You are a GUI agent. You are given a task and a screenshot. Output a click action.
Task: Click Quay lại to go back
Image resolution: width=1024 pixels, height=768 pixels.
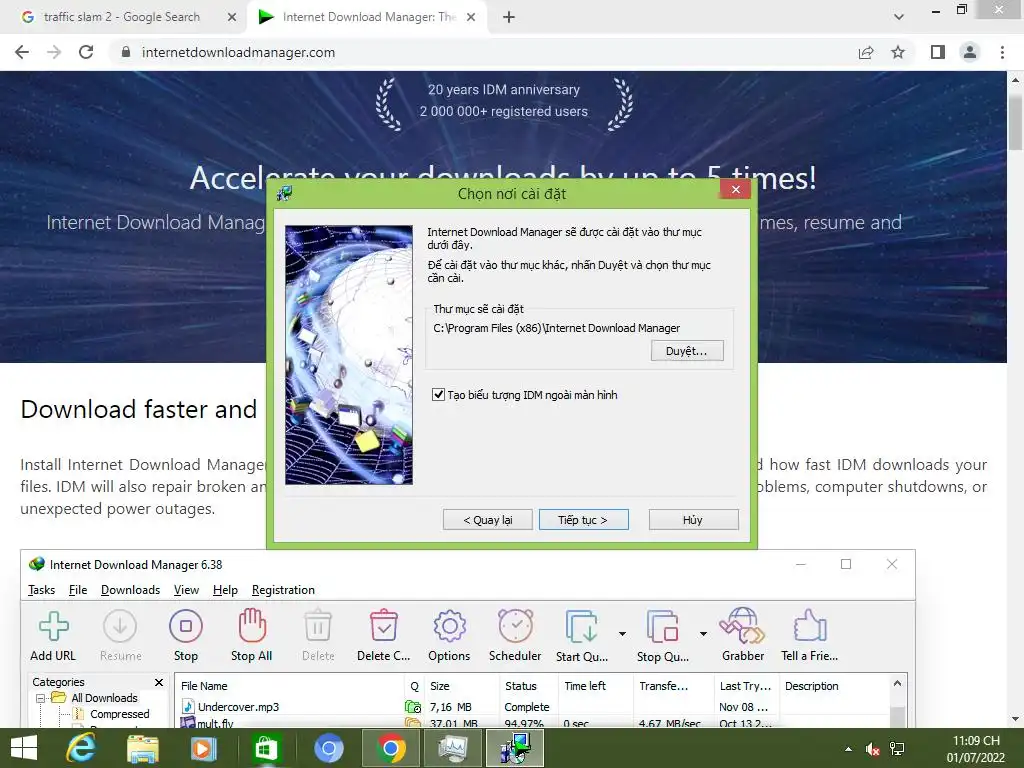coord(488,520)
